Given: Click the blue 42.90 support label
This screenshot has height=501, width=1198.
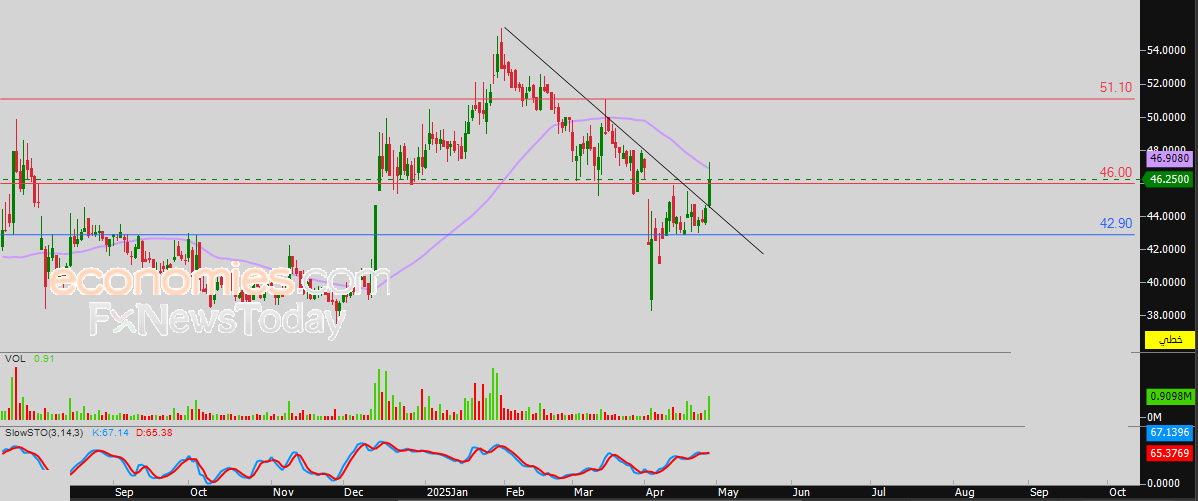Looking at the screenshot, I should click(x=1115, y=223).
